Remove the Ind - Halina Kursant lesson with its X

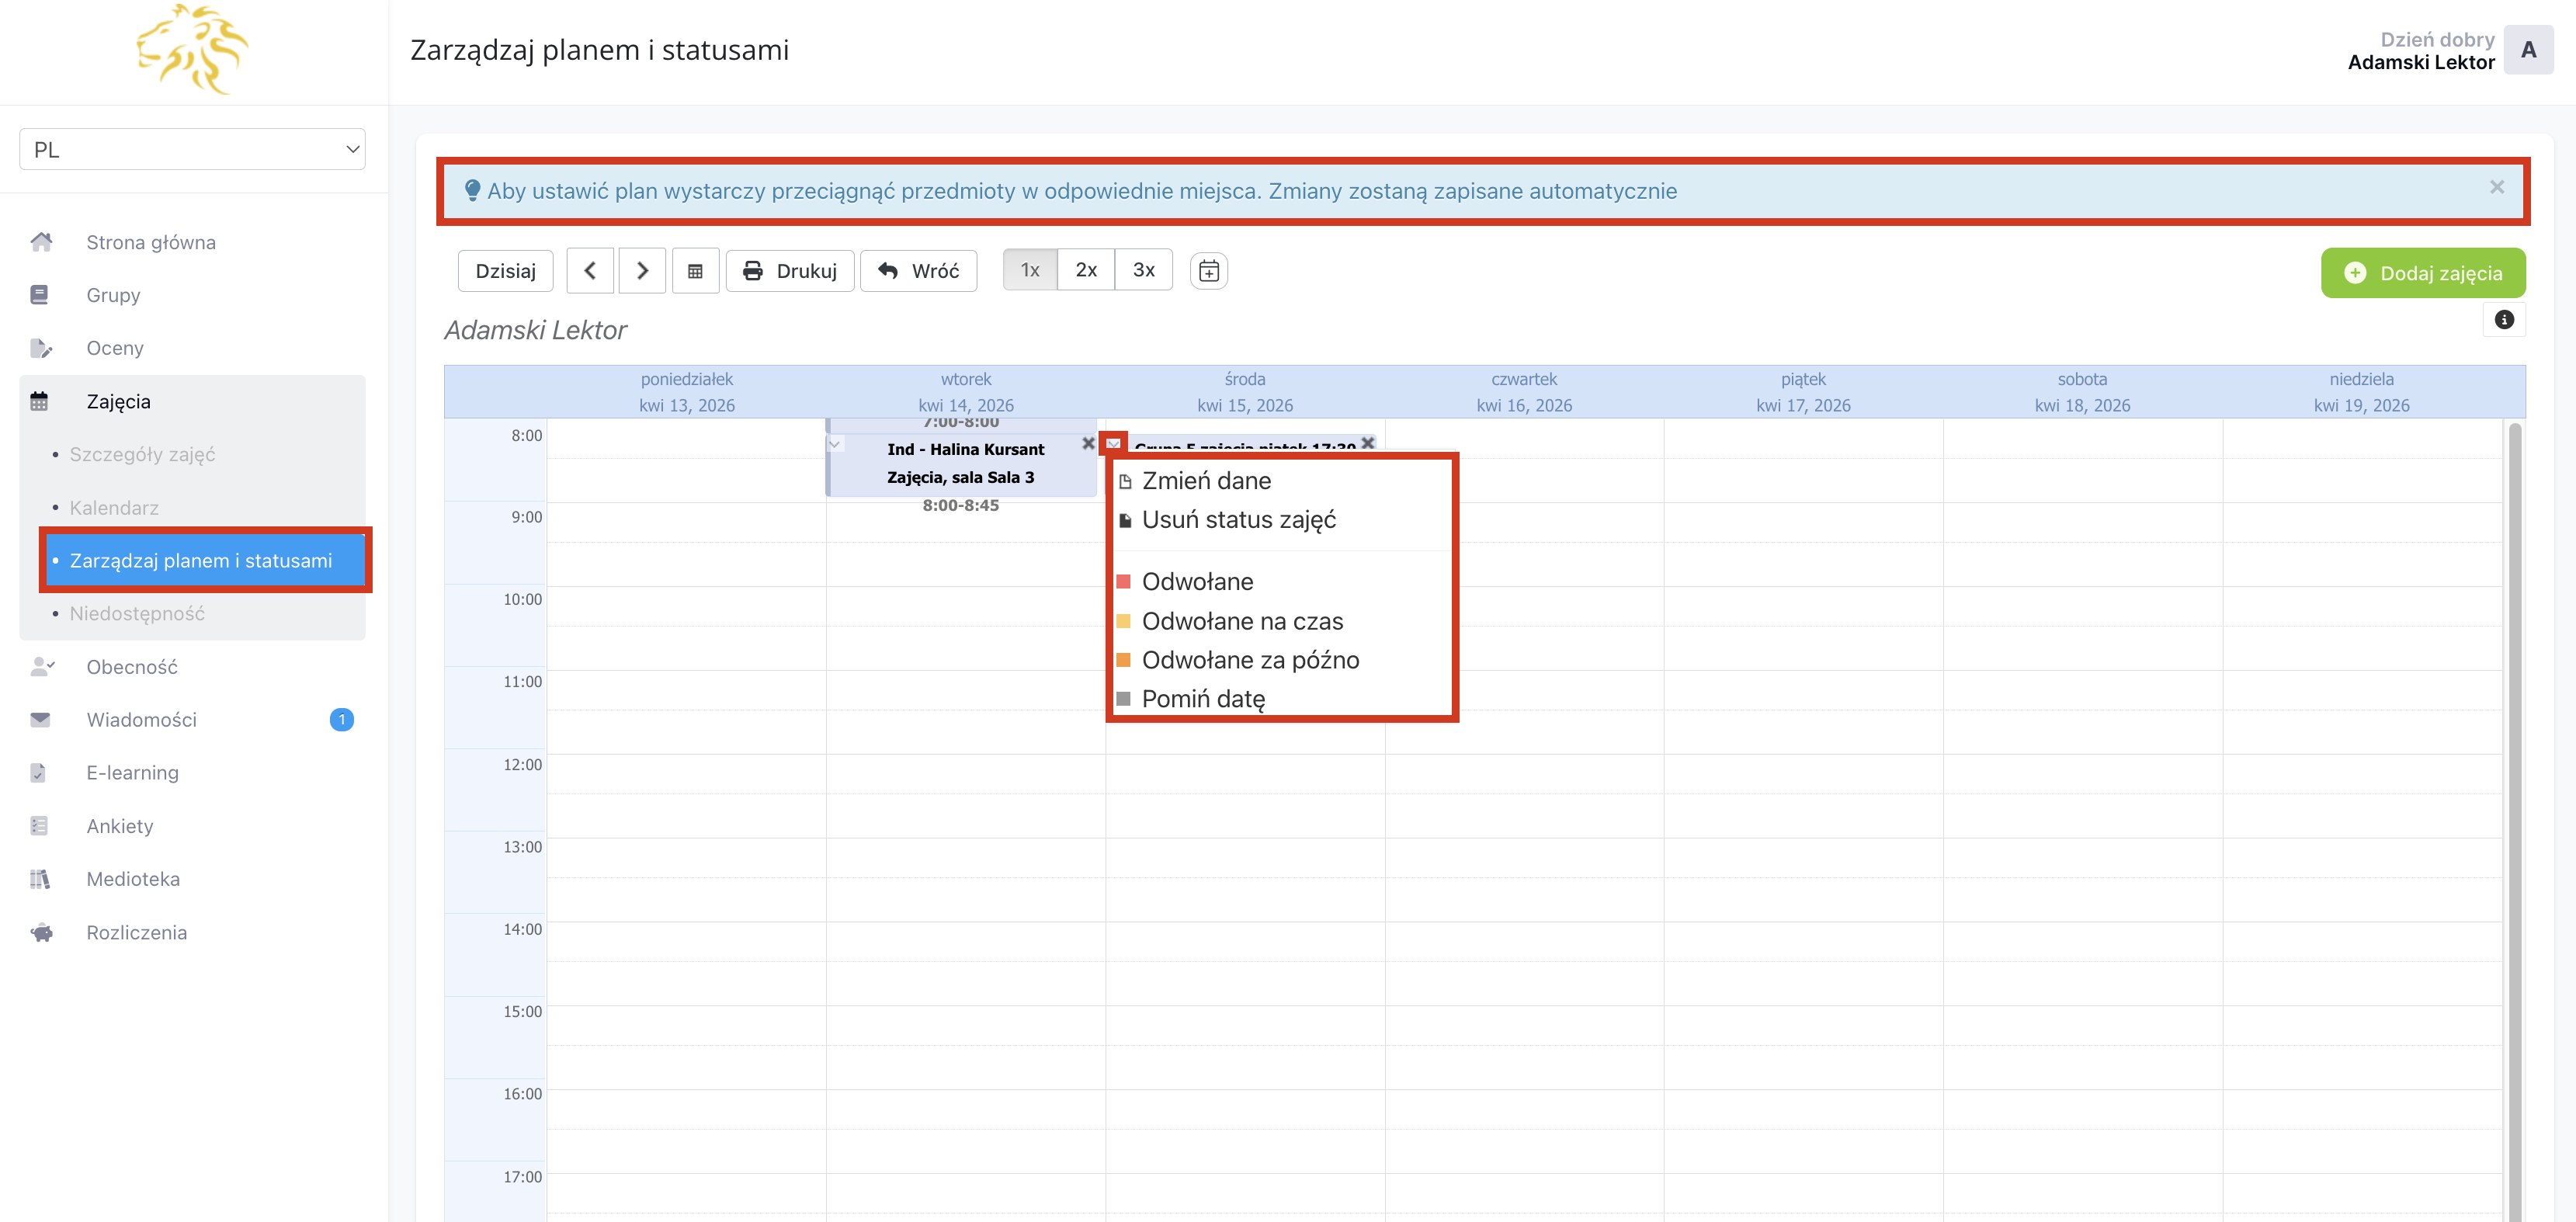[x=1088, y=443]
